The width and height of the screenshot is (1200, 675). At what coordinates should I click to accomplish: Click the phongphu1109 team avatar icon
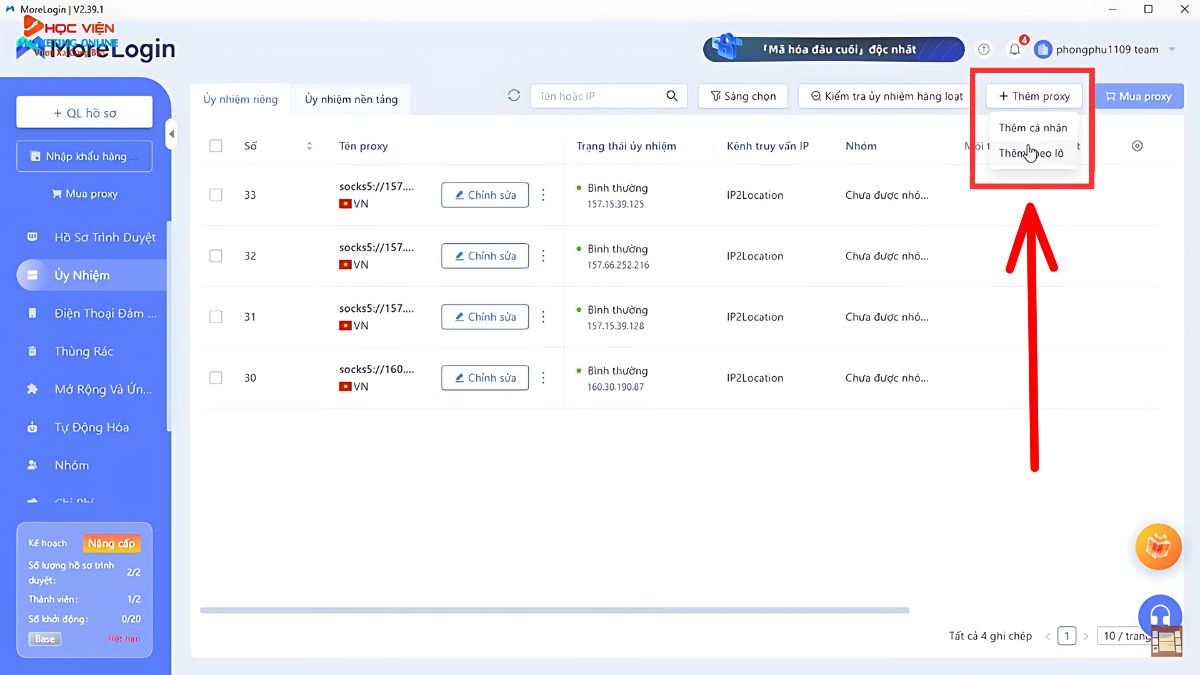click(x=1043, y=49)
